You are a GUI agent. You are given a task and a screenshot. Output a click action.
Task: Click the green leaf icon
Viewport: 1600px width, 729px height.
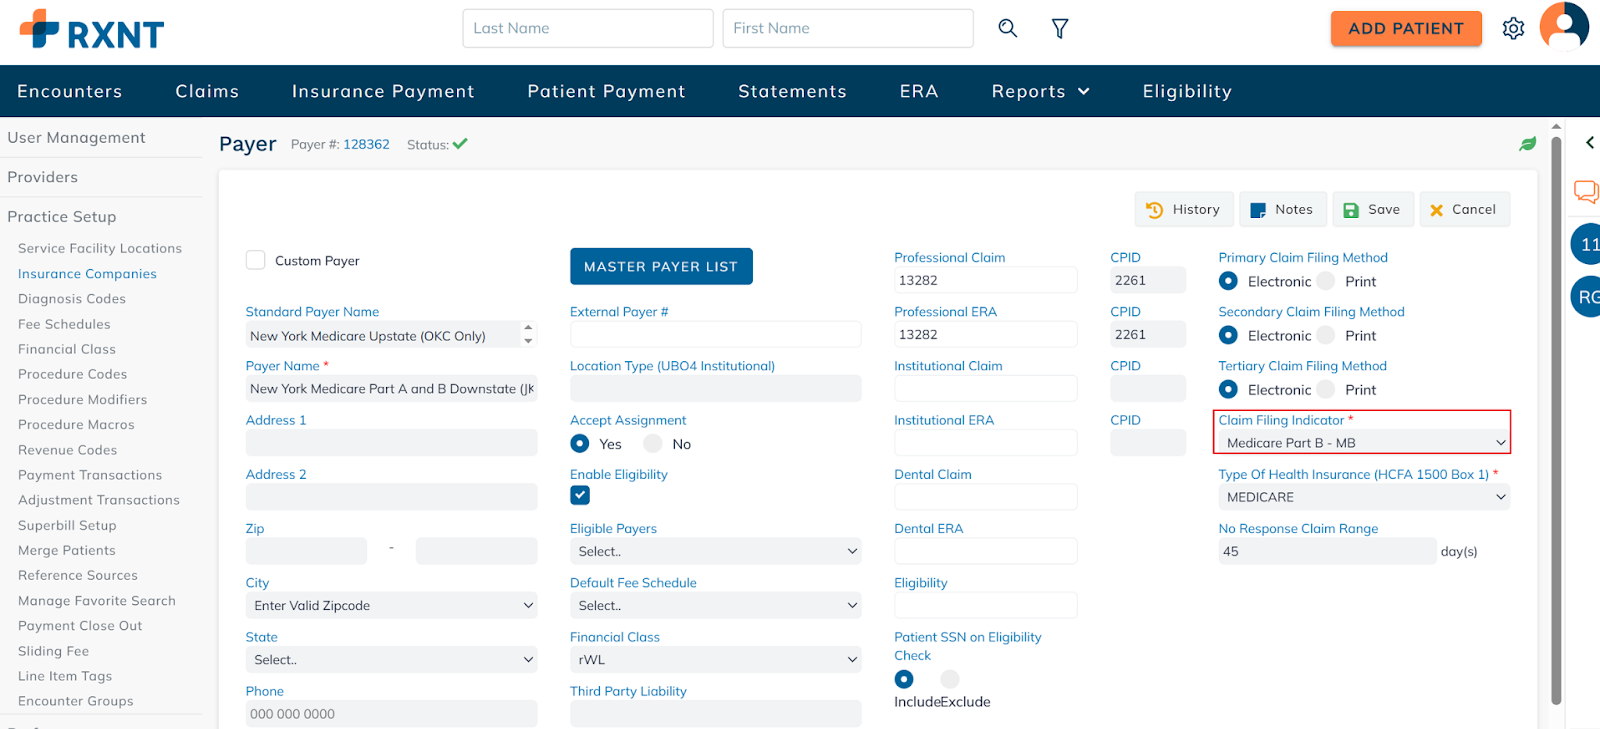click(1527, 144)
